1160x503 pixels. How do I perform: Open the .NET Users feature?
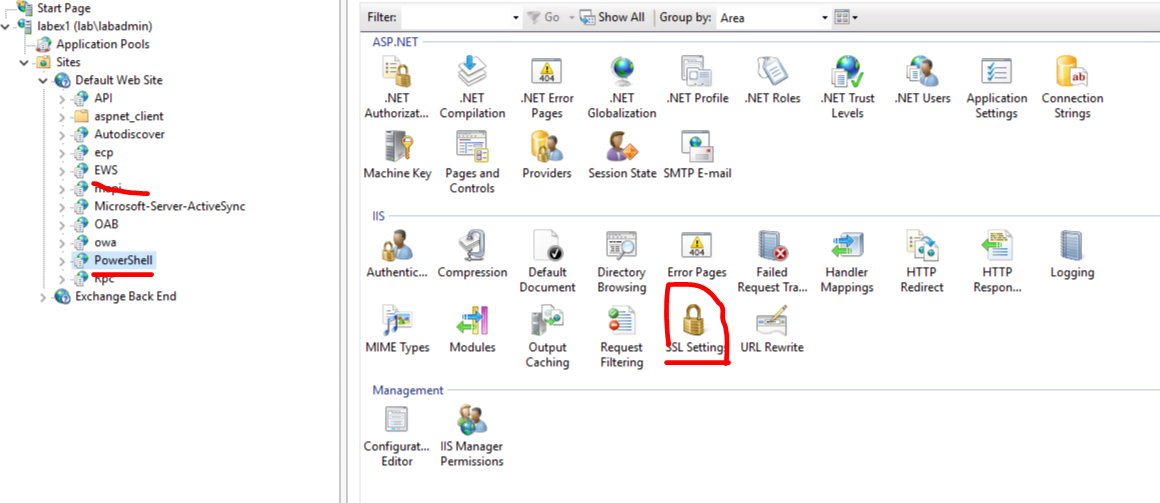tap(922, 81)
